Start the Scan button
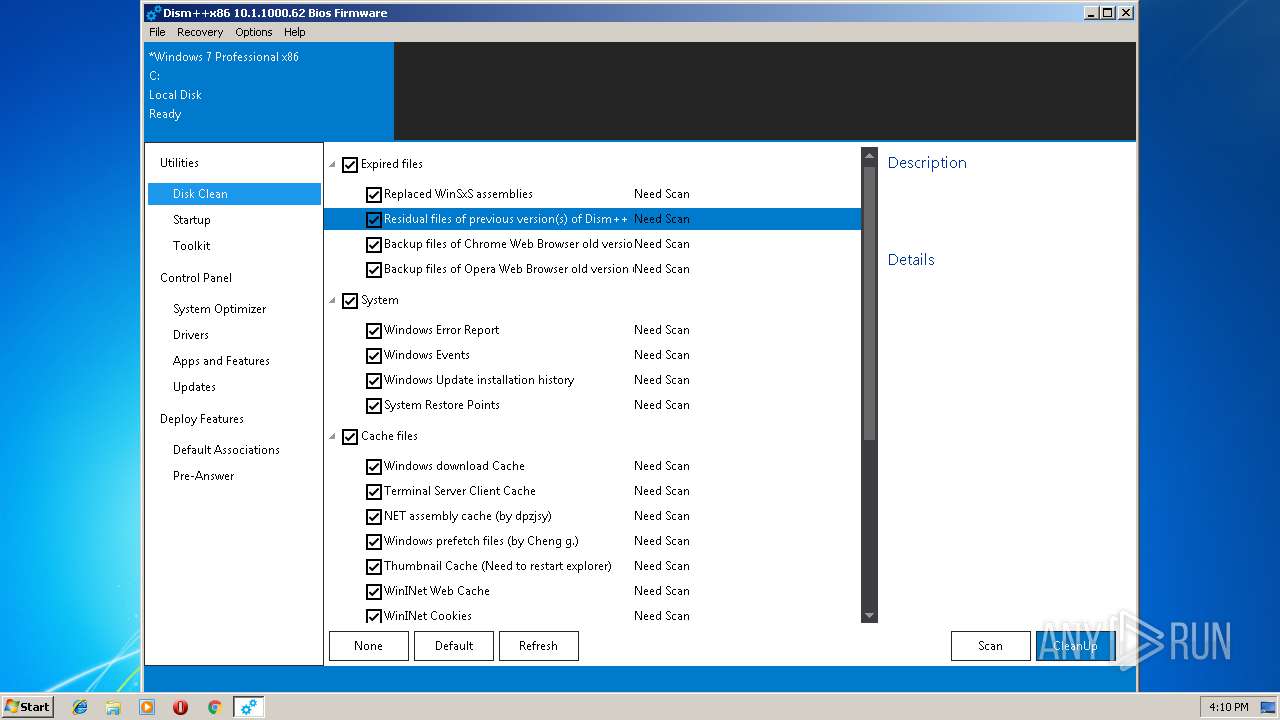The width and height of the screenshot is (1280, 720). pos(990,646)
